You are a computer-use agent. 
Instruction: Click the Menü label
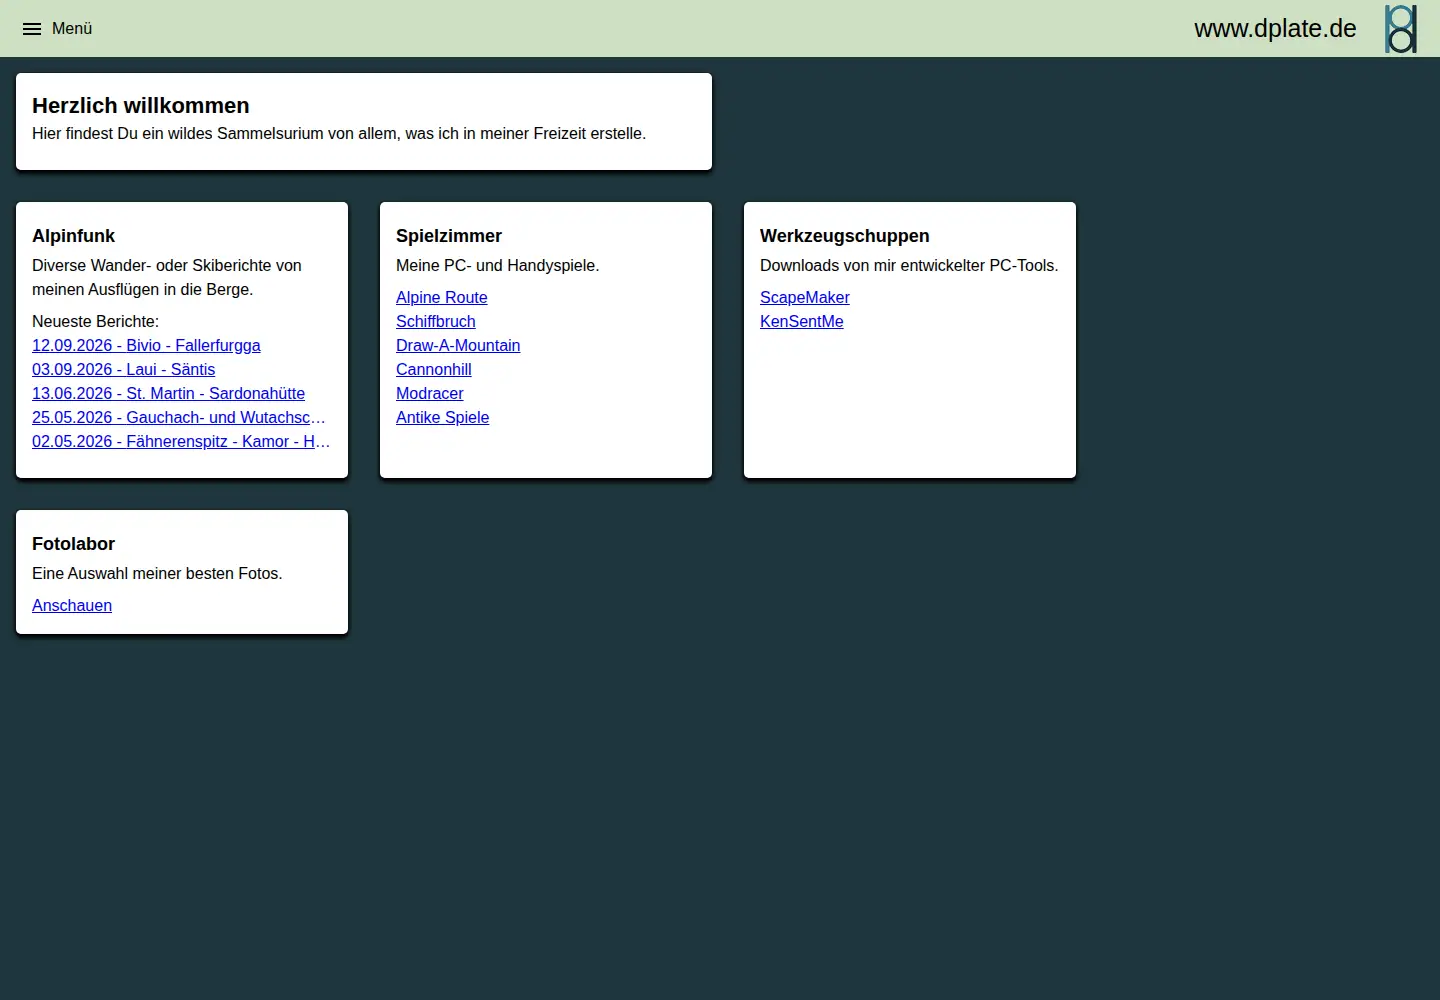click(72, 29)
